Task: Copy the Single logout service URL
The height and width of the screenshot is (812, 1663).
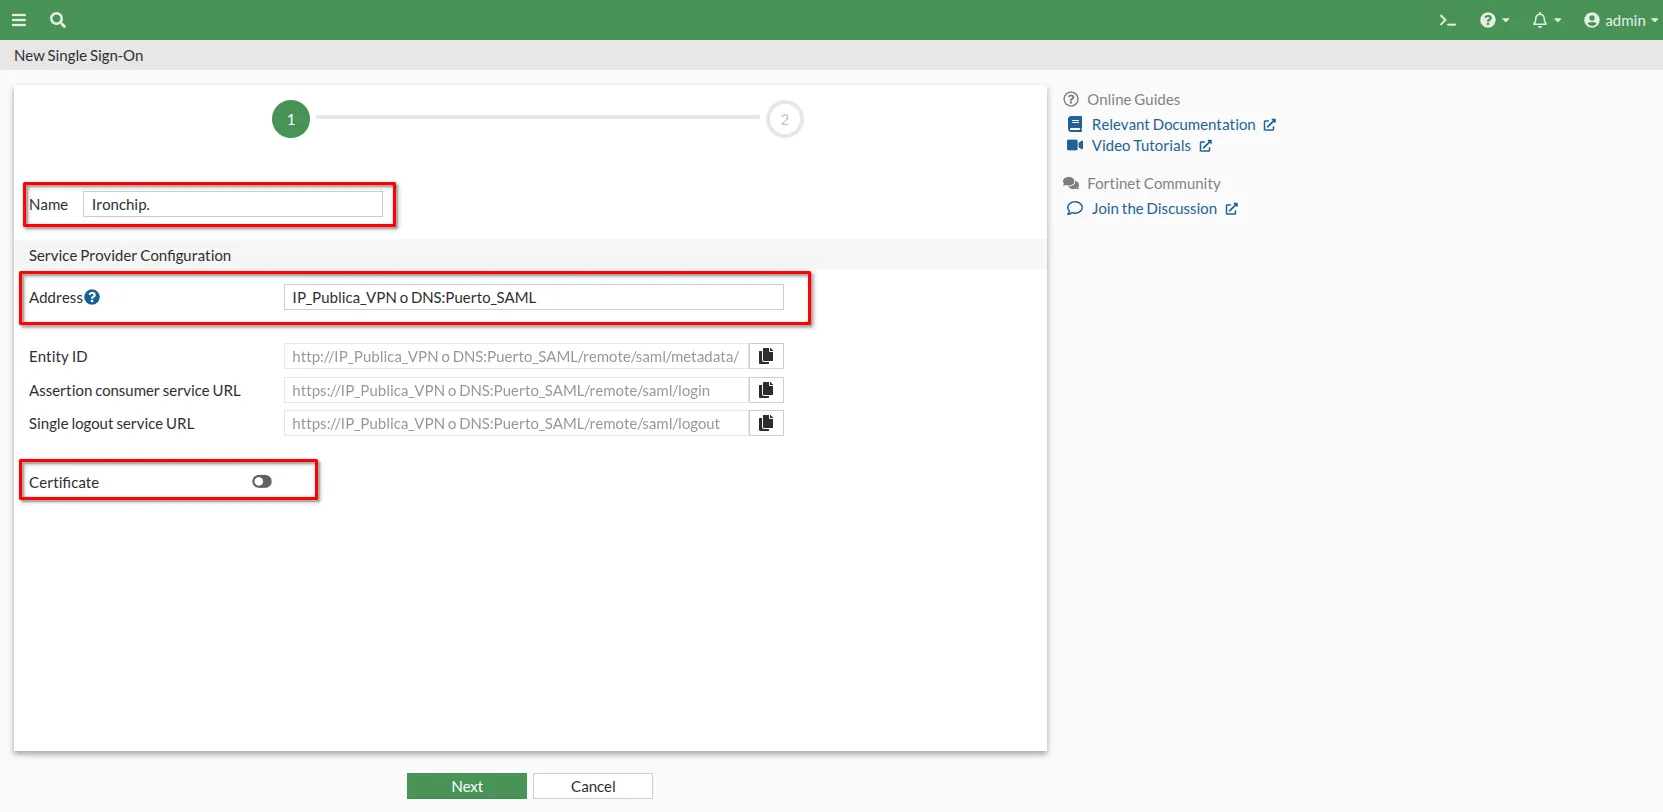Action: click(766, 423)
